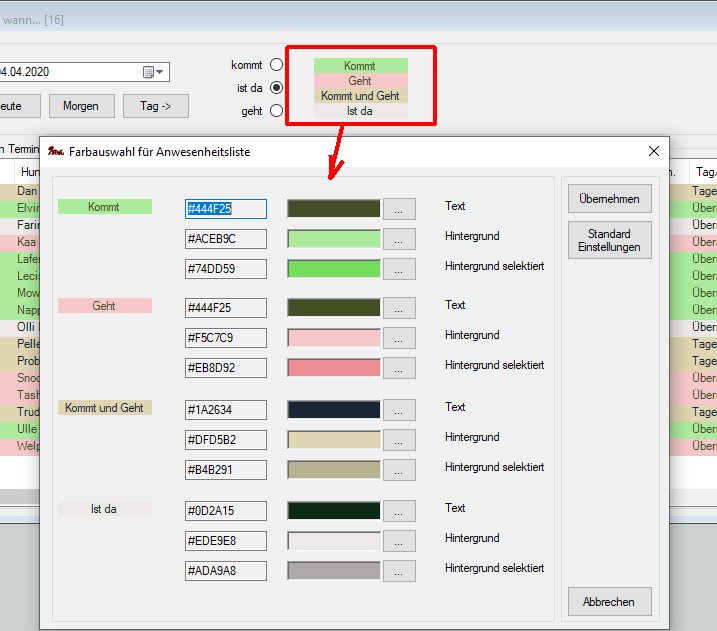Image resolution: width=717 pixels, height=631 pixels.
Task: Click browse button for Ist da Hintergrund
Action: click(400, 541)
